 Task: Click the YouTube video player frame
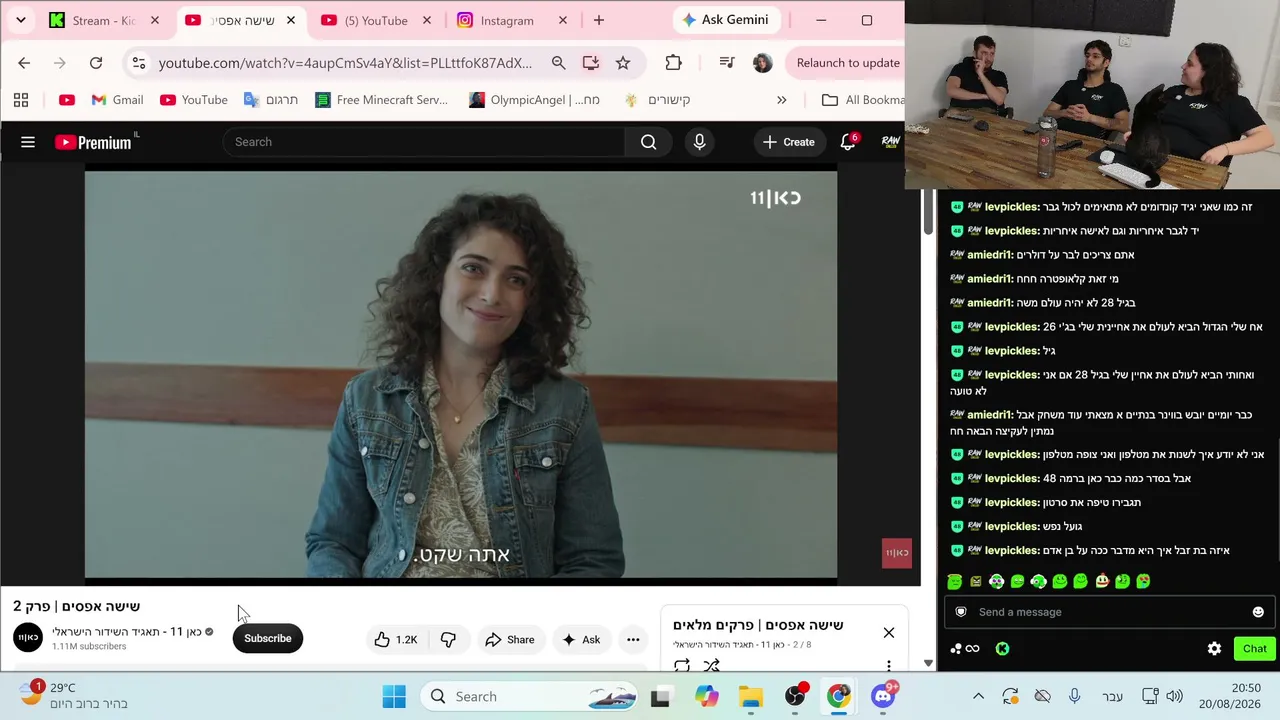coord(461,375)
